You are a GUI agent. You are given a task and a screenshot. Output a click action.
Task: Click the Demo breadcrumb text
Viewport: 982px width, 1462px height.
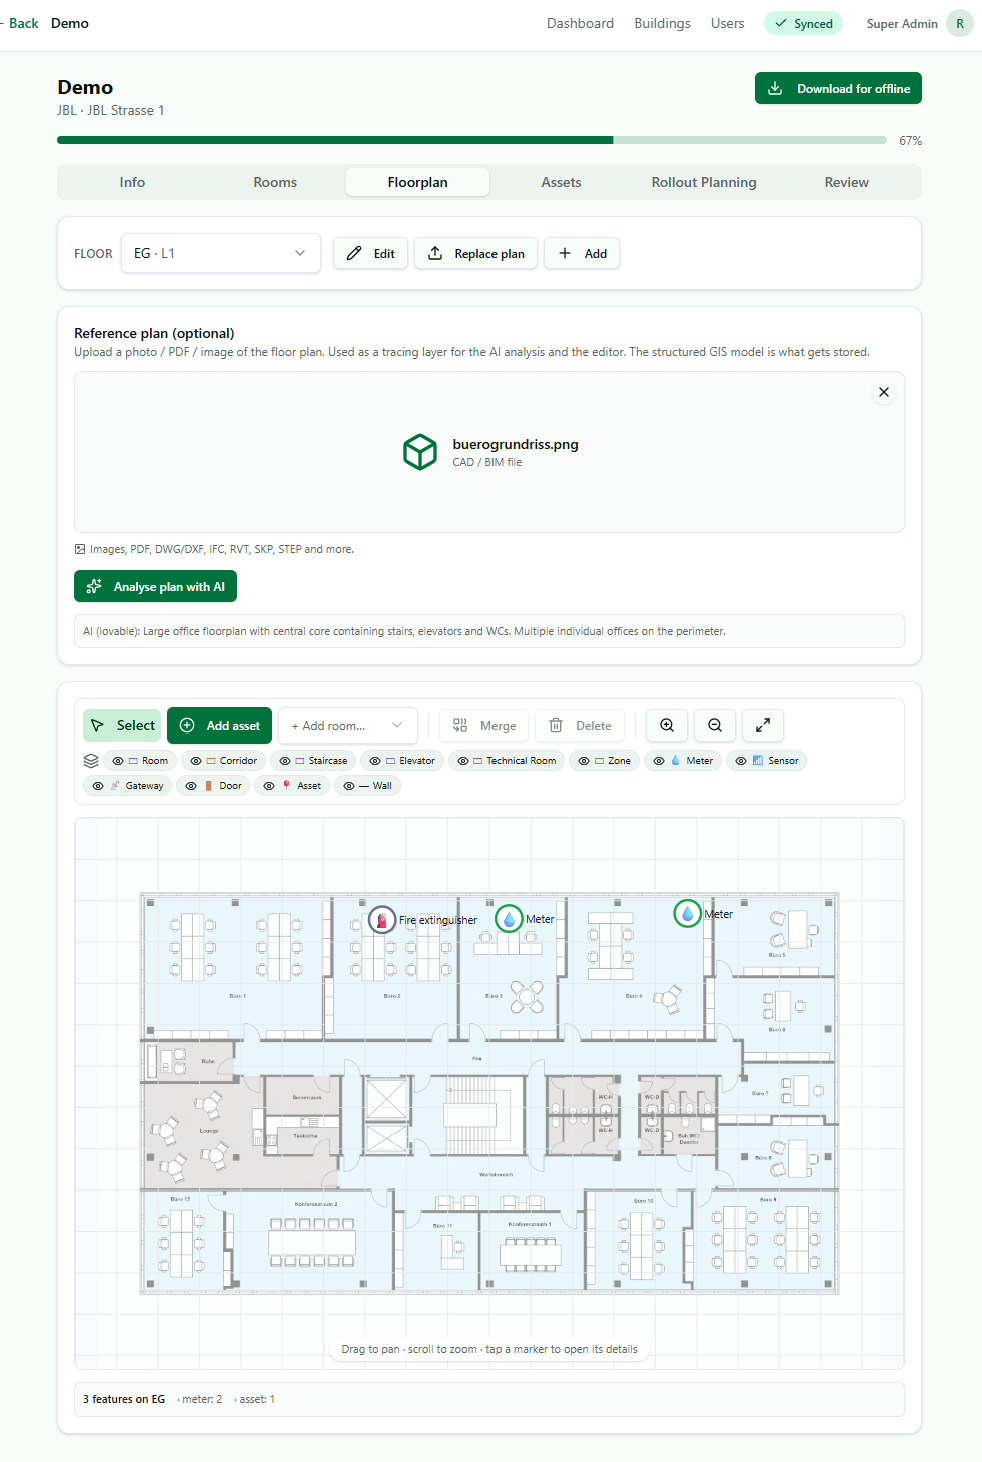tap(70, 23)
